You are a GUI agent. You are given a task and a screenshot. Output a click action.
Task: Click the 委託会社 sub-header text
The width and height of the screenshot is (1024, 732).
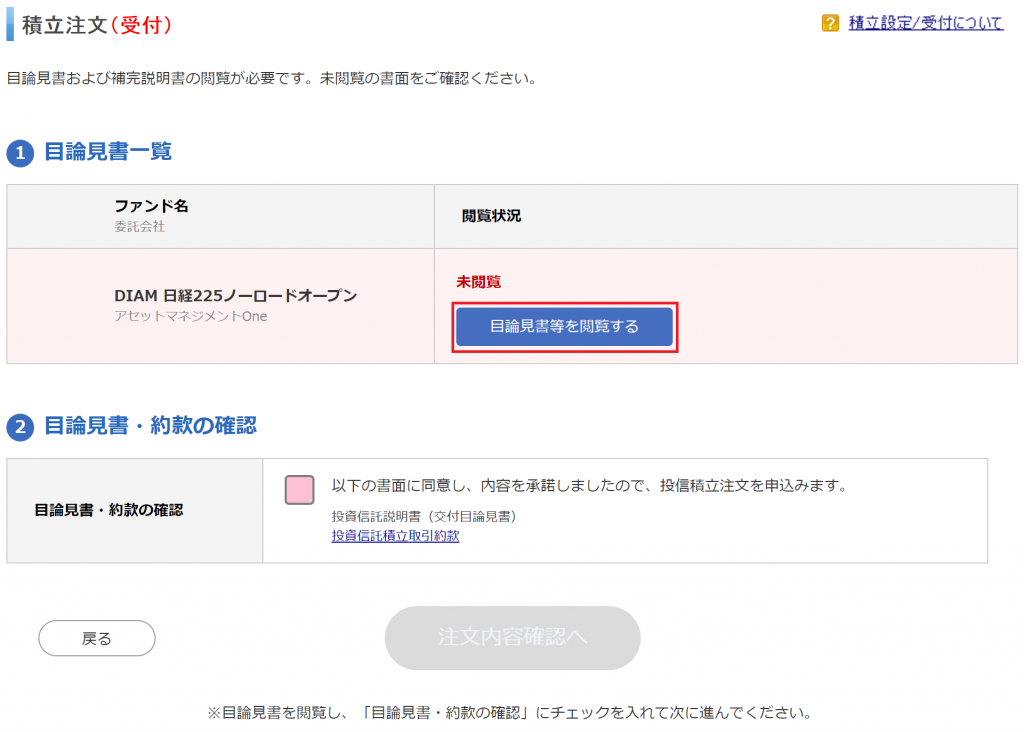[140, 227]
